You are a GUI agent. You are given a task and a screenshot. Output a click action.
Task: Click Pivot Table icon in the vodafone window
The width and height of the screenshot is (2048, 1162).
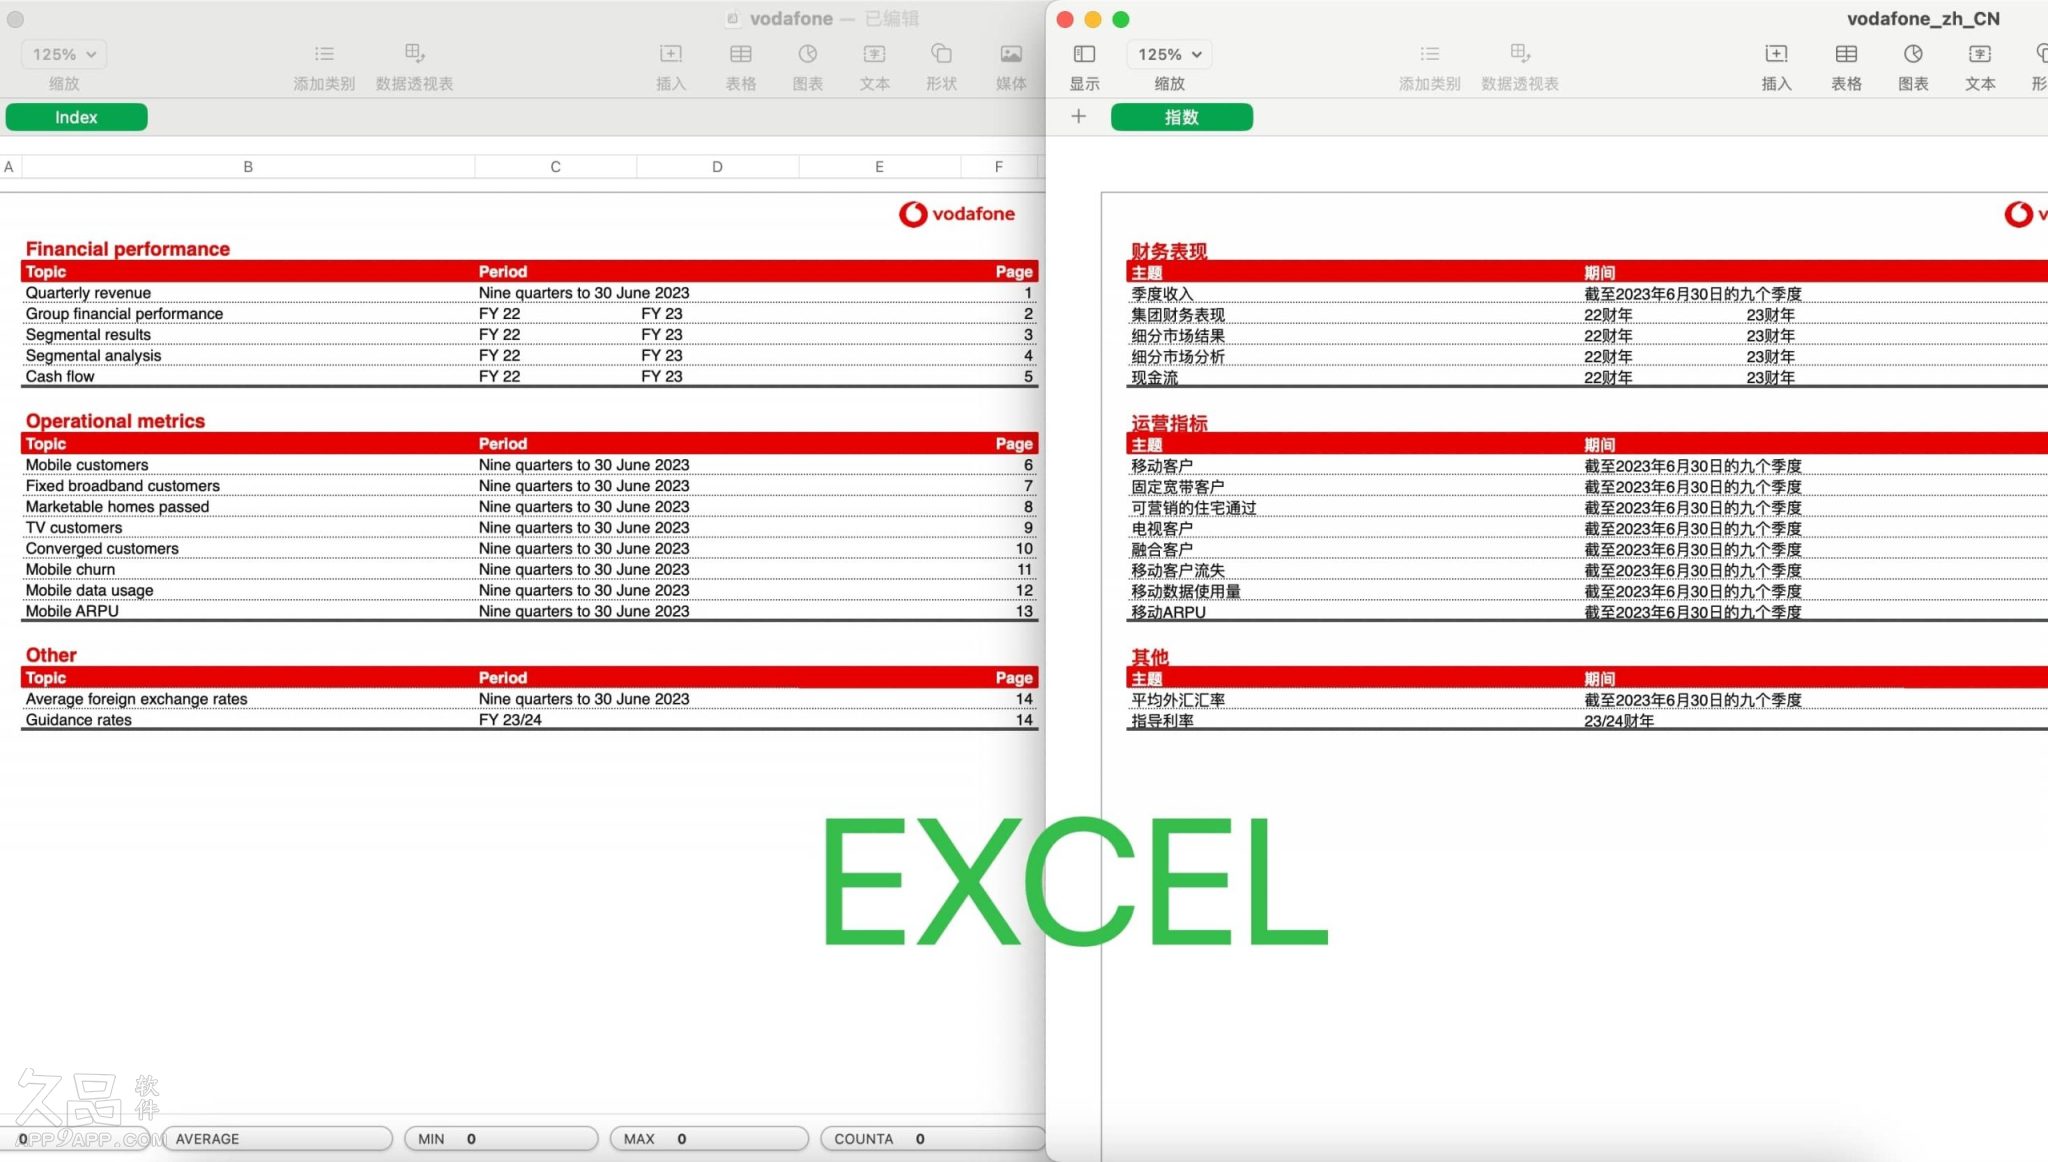414,53
